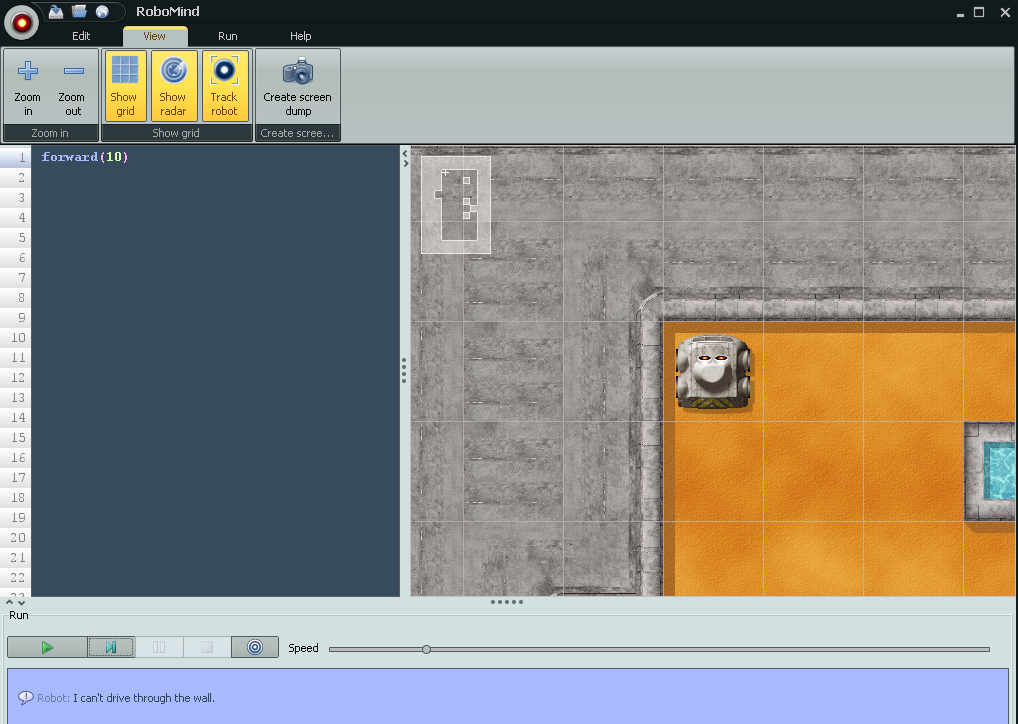The width and height of the screenshot is (1018, 724).
Task: Adjust the Speed slider handle
Action: [x=427, y=649]
